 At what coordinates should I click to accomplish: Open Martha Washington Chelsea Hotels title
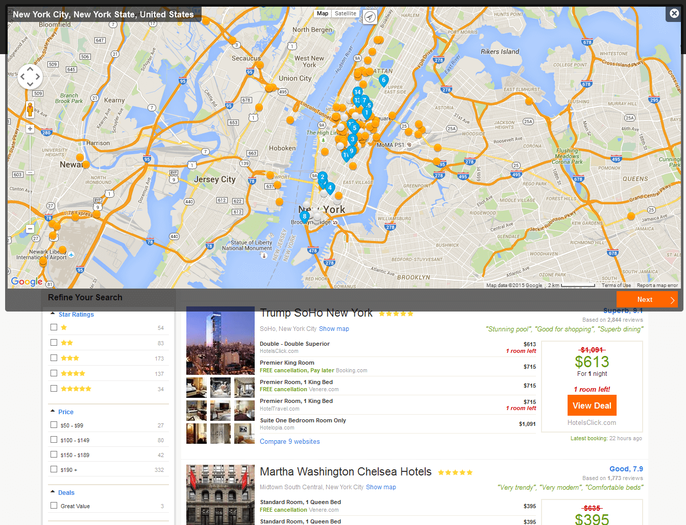[x=346, y=472]
